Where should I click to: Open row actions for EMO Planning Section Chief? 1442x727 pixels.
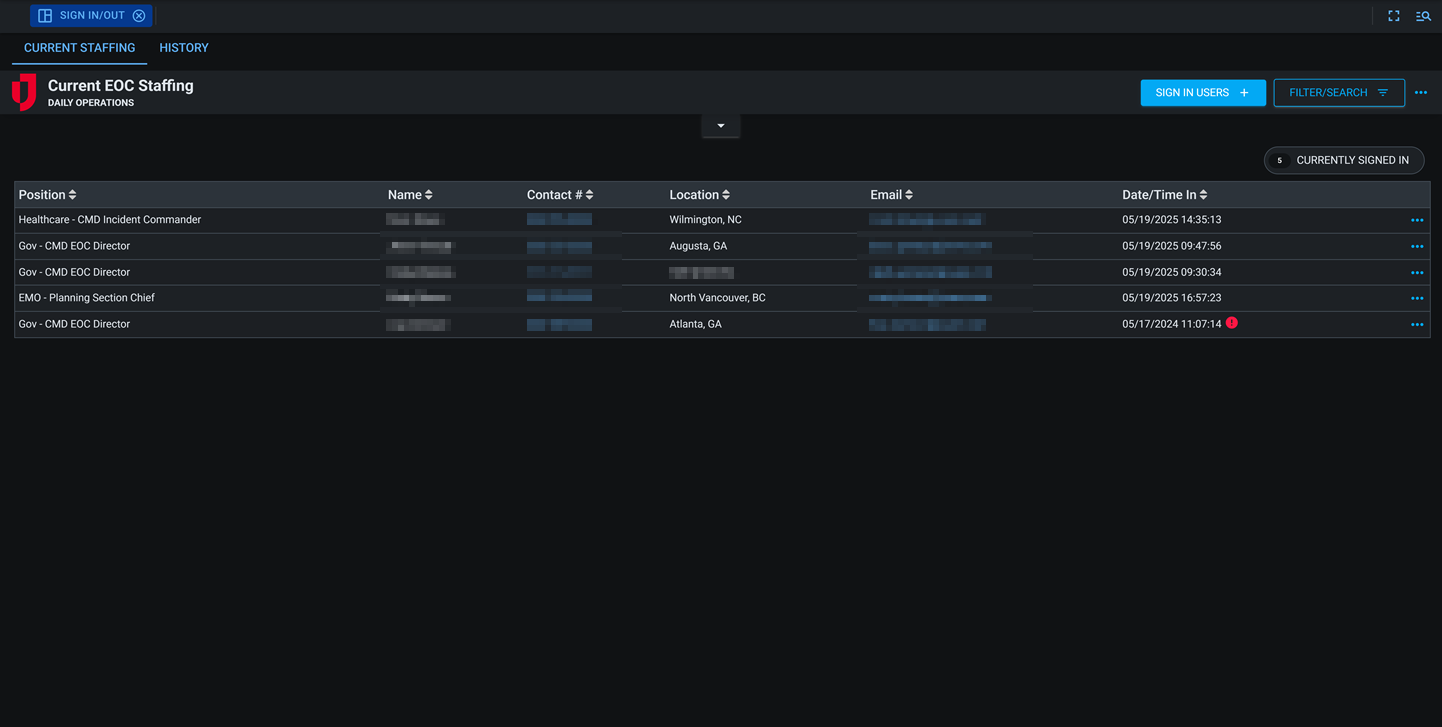[1417, 297]
